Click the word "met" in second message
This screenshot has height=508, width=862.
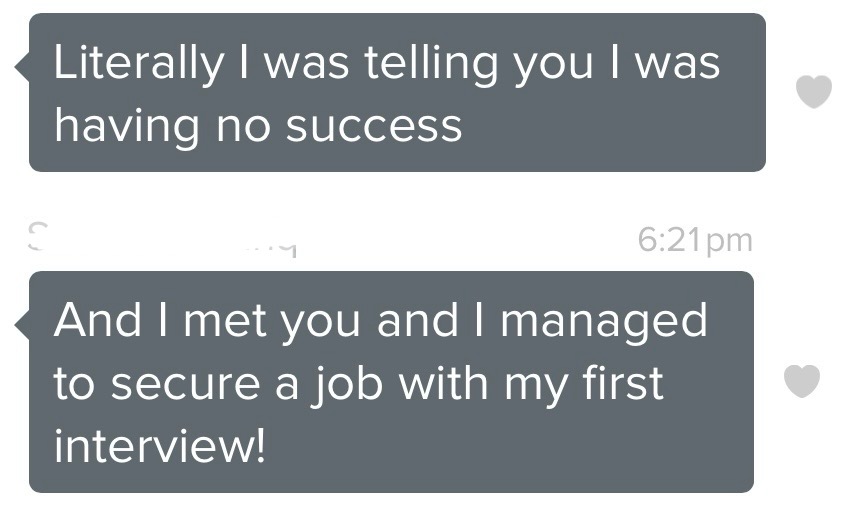[x=225, y=321]
